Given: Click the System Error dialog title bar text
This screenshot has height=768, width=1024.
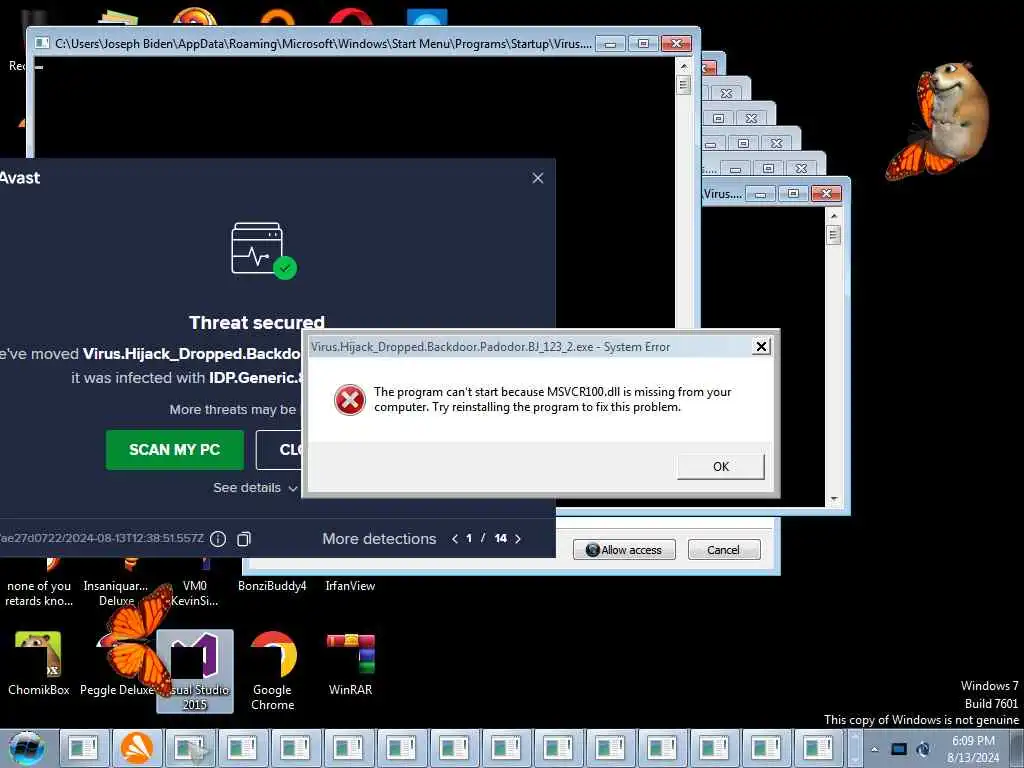Looking at the screenshot, I should 490,347.
